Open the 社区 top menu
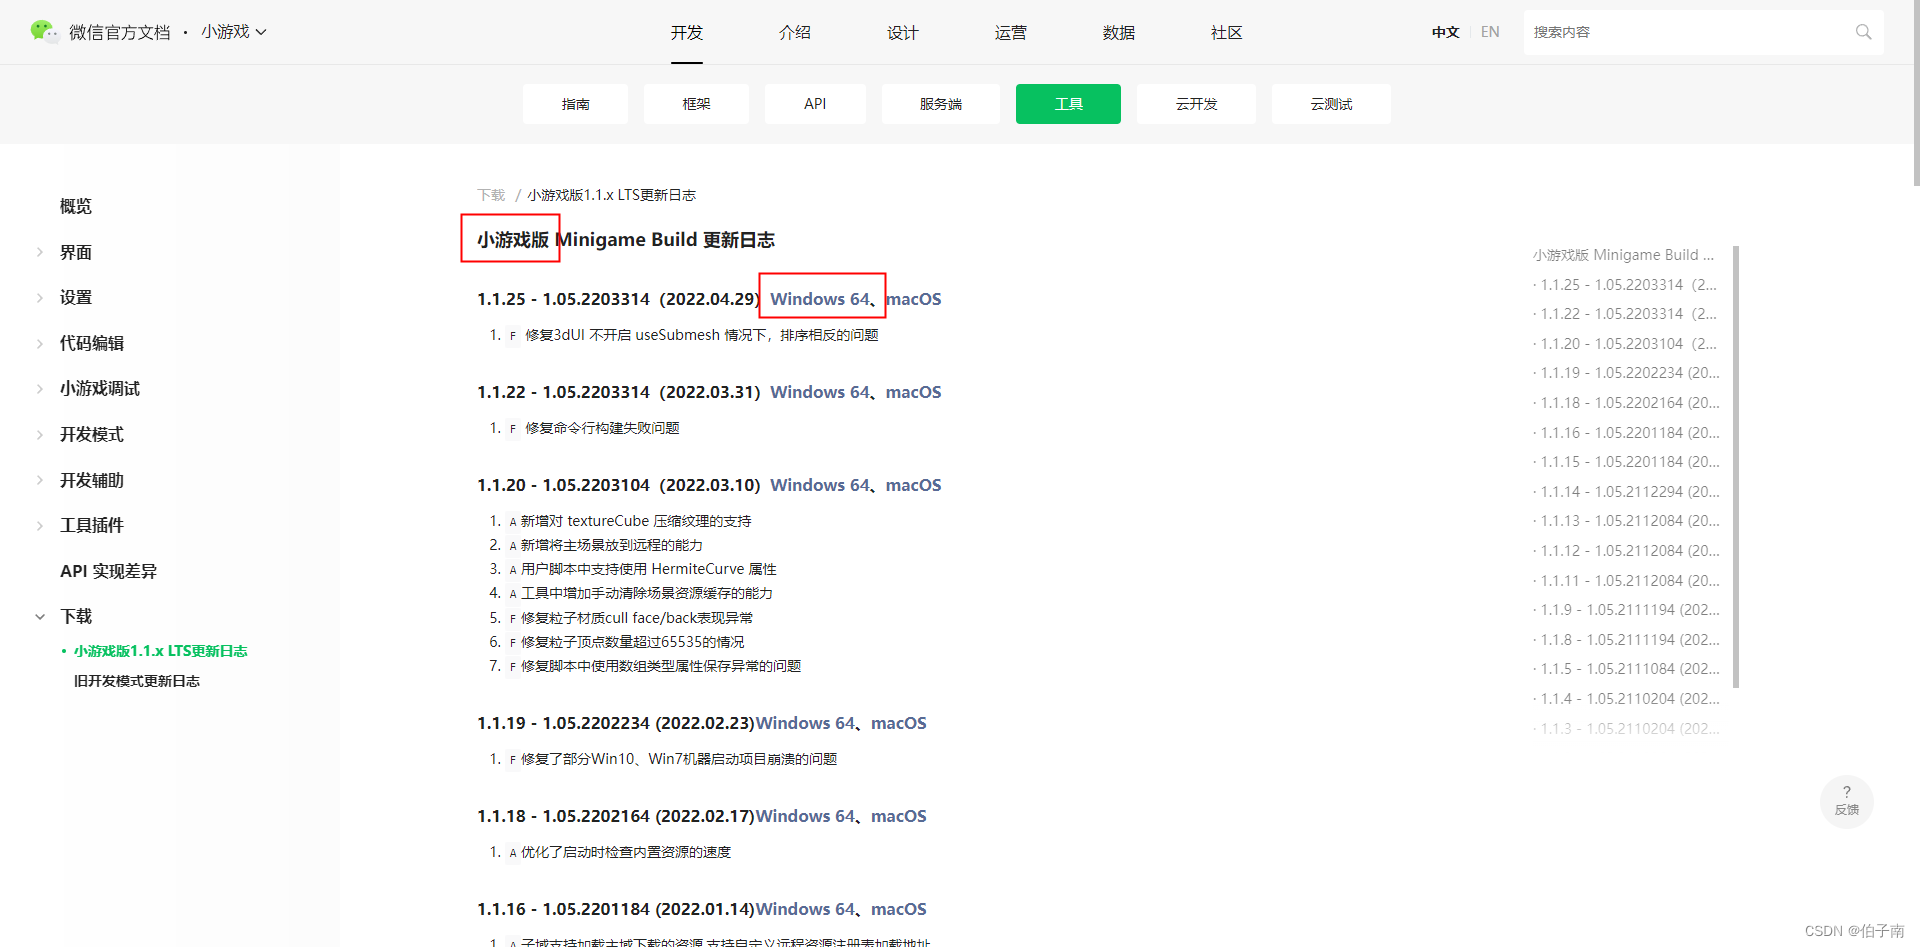The height and width of the screenshot is (947, 1920). pyautogui.click(x=1227, y=33)
